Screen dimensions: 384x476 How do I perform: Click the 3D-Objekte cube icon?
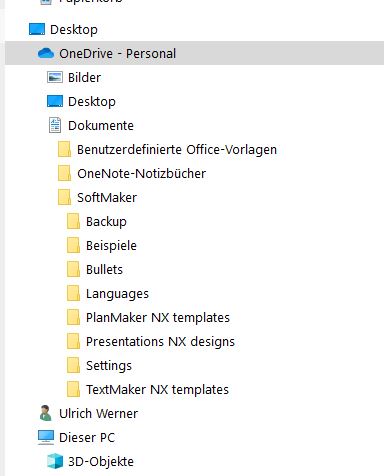pos(55,461)
